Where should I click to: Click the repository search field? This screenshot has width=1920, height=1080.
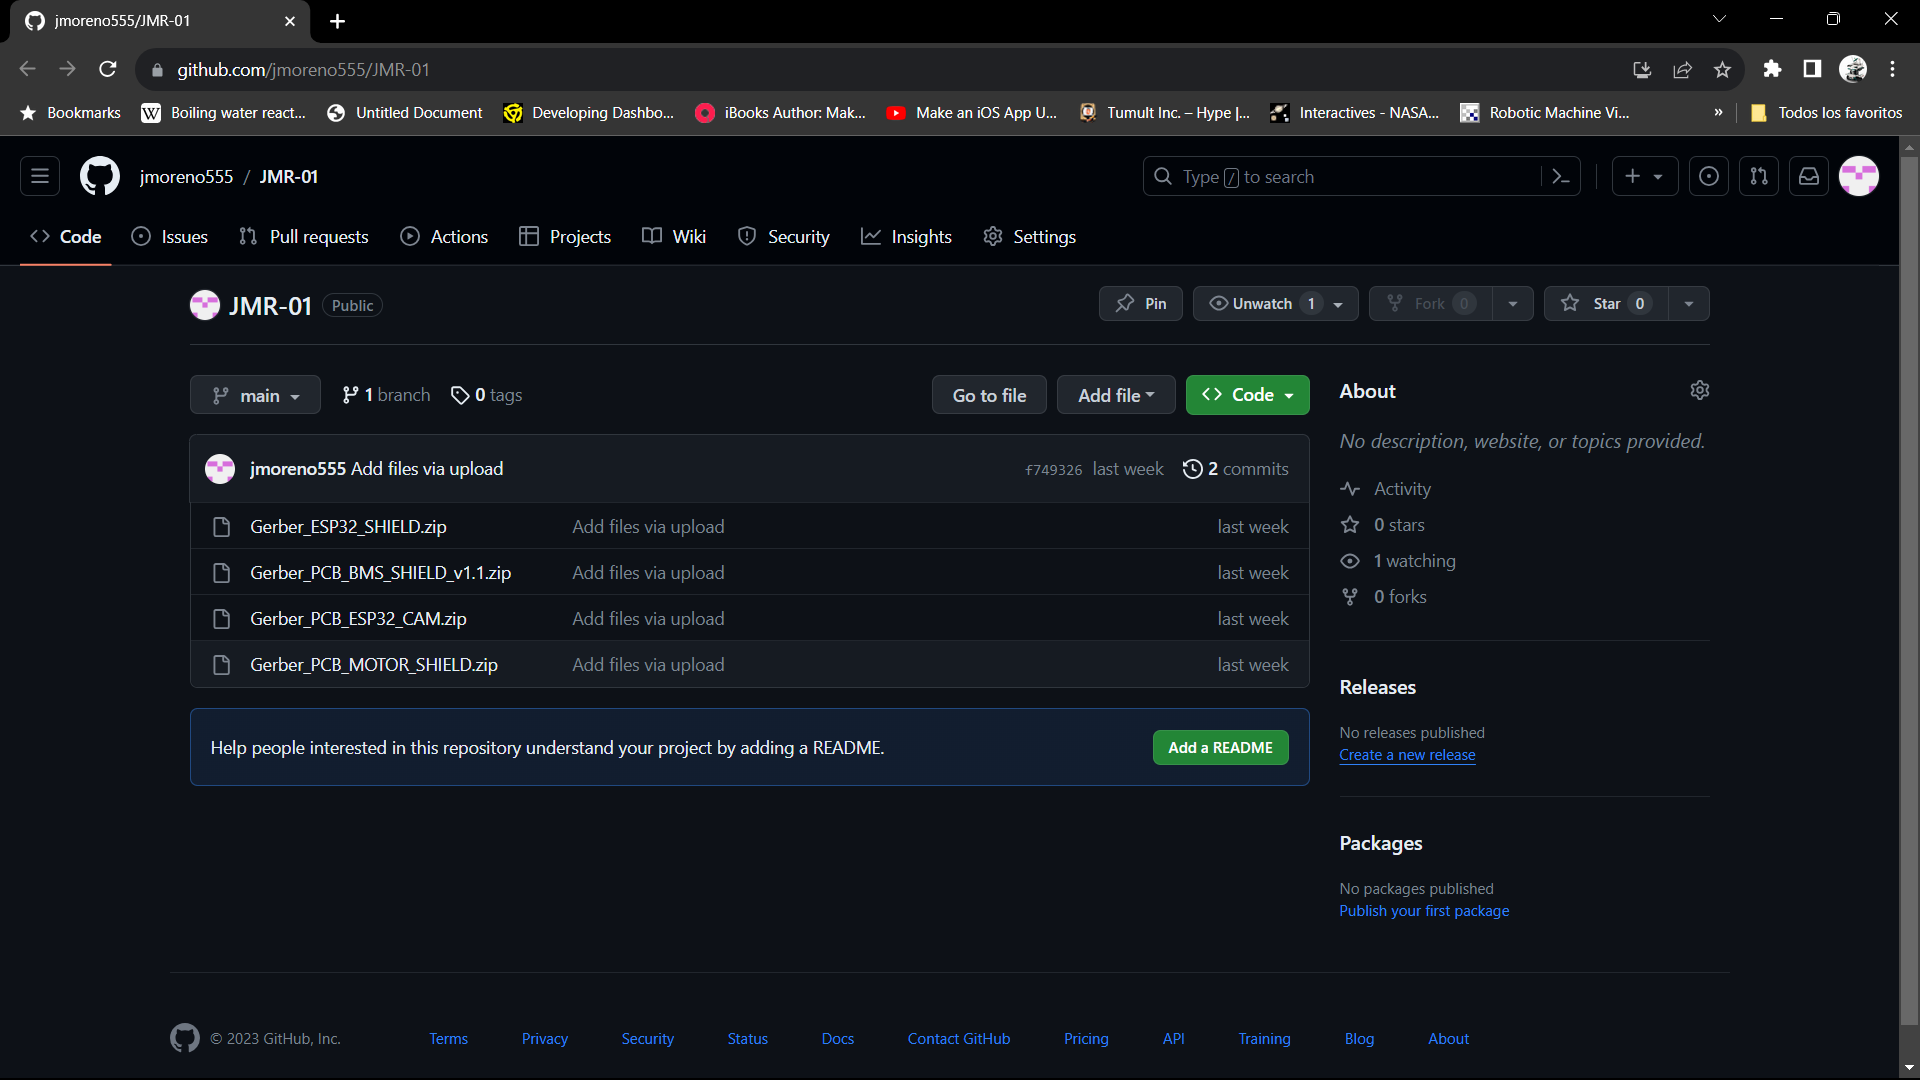1340,177
